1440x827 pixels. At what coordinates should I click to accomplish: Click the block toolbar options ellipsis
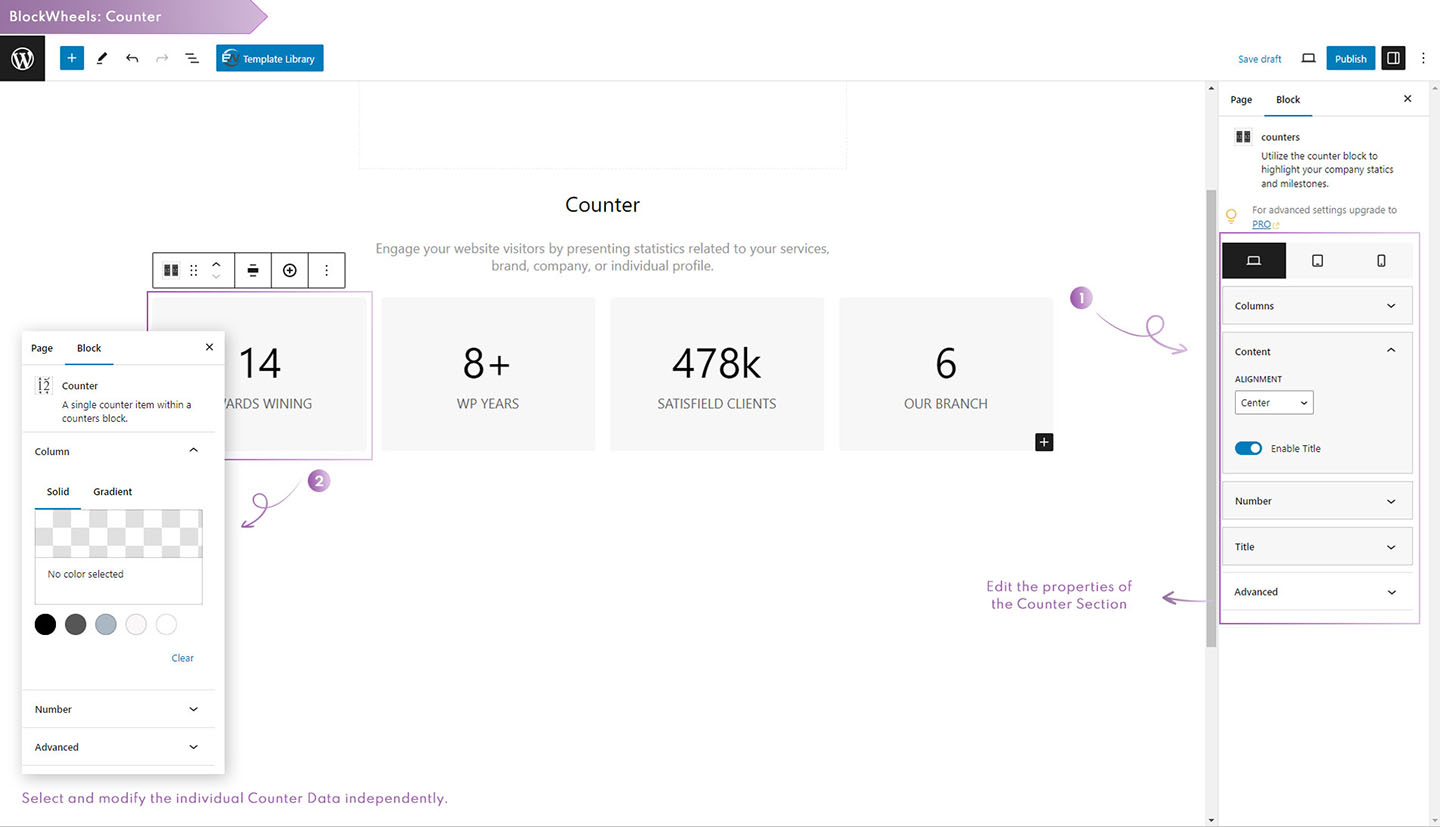pyautogui.click(x=326, y=270)
